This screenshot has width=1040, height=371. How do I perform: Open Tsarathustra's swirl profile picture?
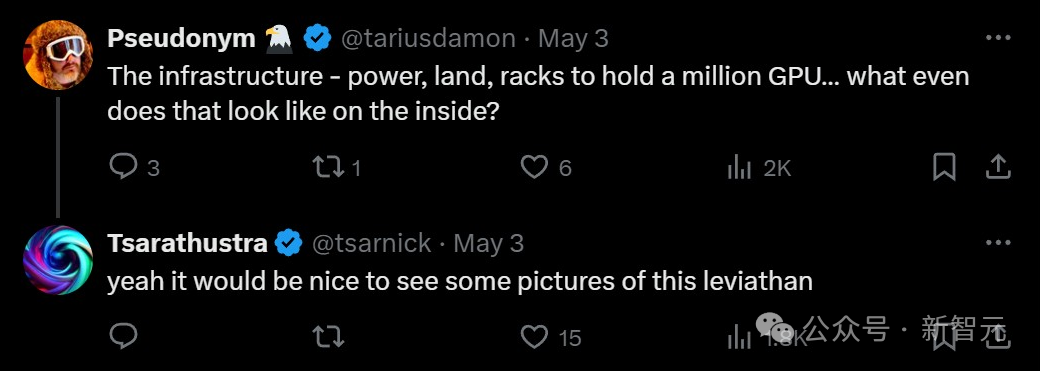[58, 260]
